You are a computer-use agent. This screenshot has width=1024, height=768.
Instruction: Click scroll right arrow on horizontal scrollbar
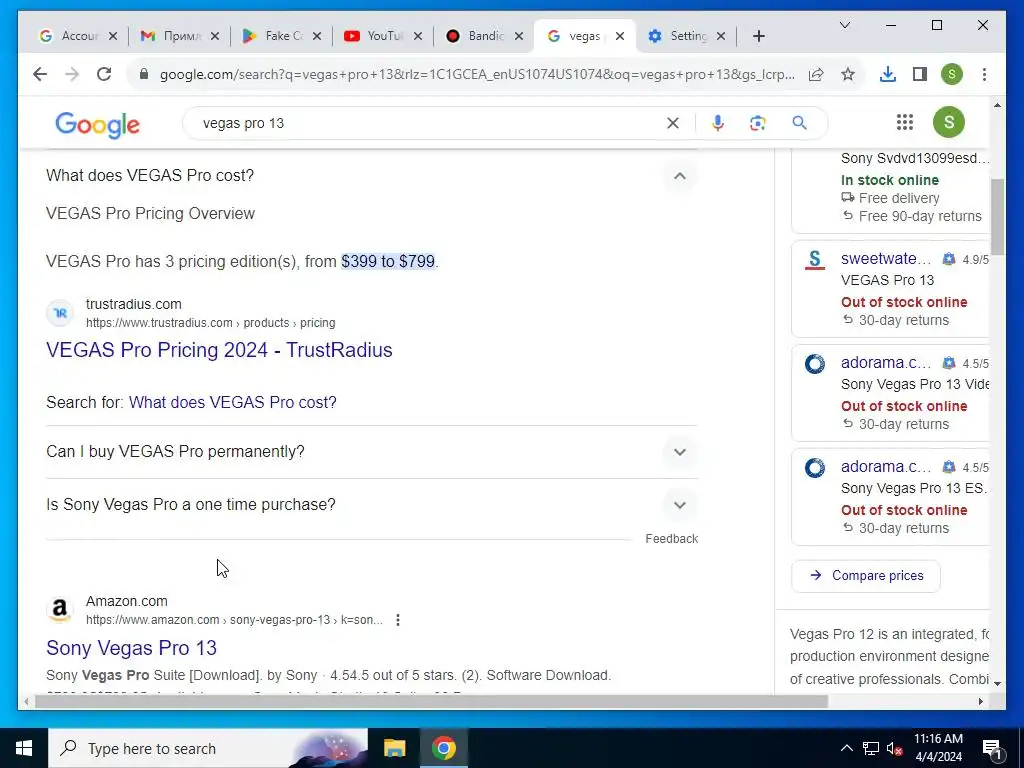(981, 701)
